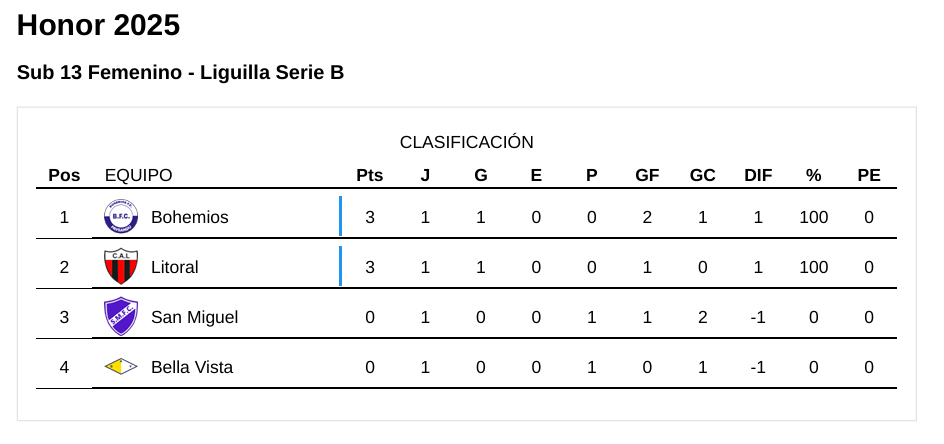Click the Honor 2025 page heading
The image size is (944, 444).
click(x=98, y=26)
